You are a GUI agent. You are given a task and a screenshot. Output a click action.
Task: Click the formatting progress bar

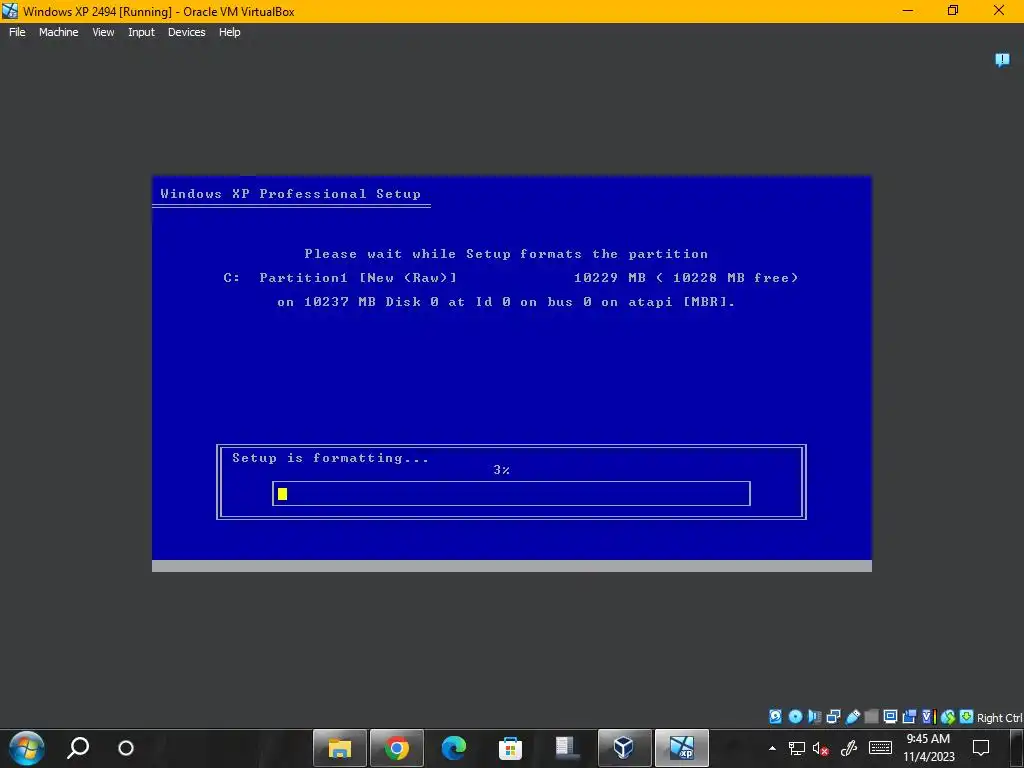point(511,494)
